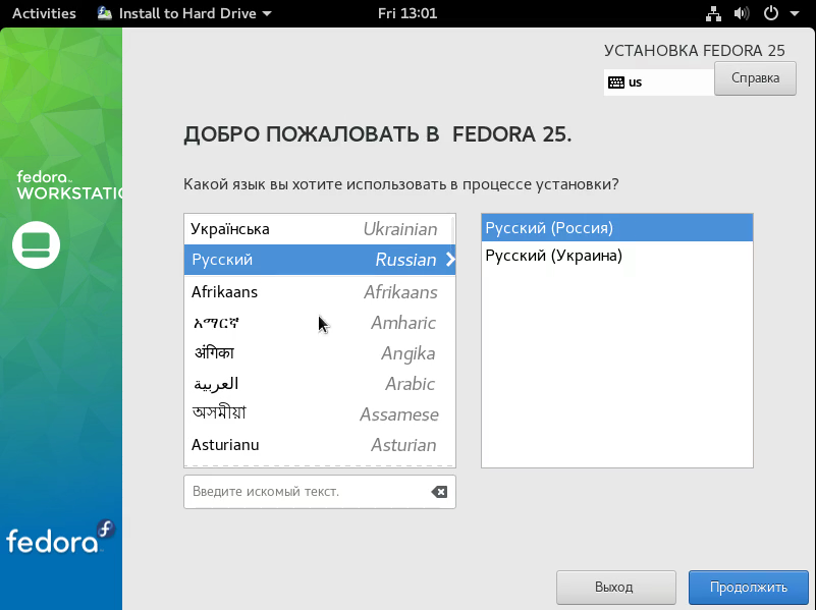Click the language list scrollbar
The image size is (816, 610).
pos(452,229)
